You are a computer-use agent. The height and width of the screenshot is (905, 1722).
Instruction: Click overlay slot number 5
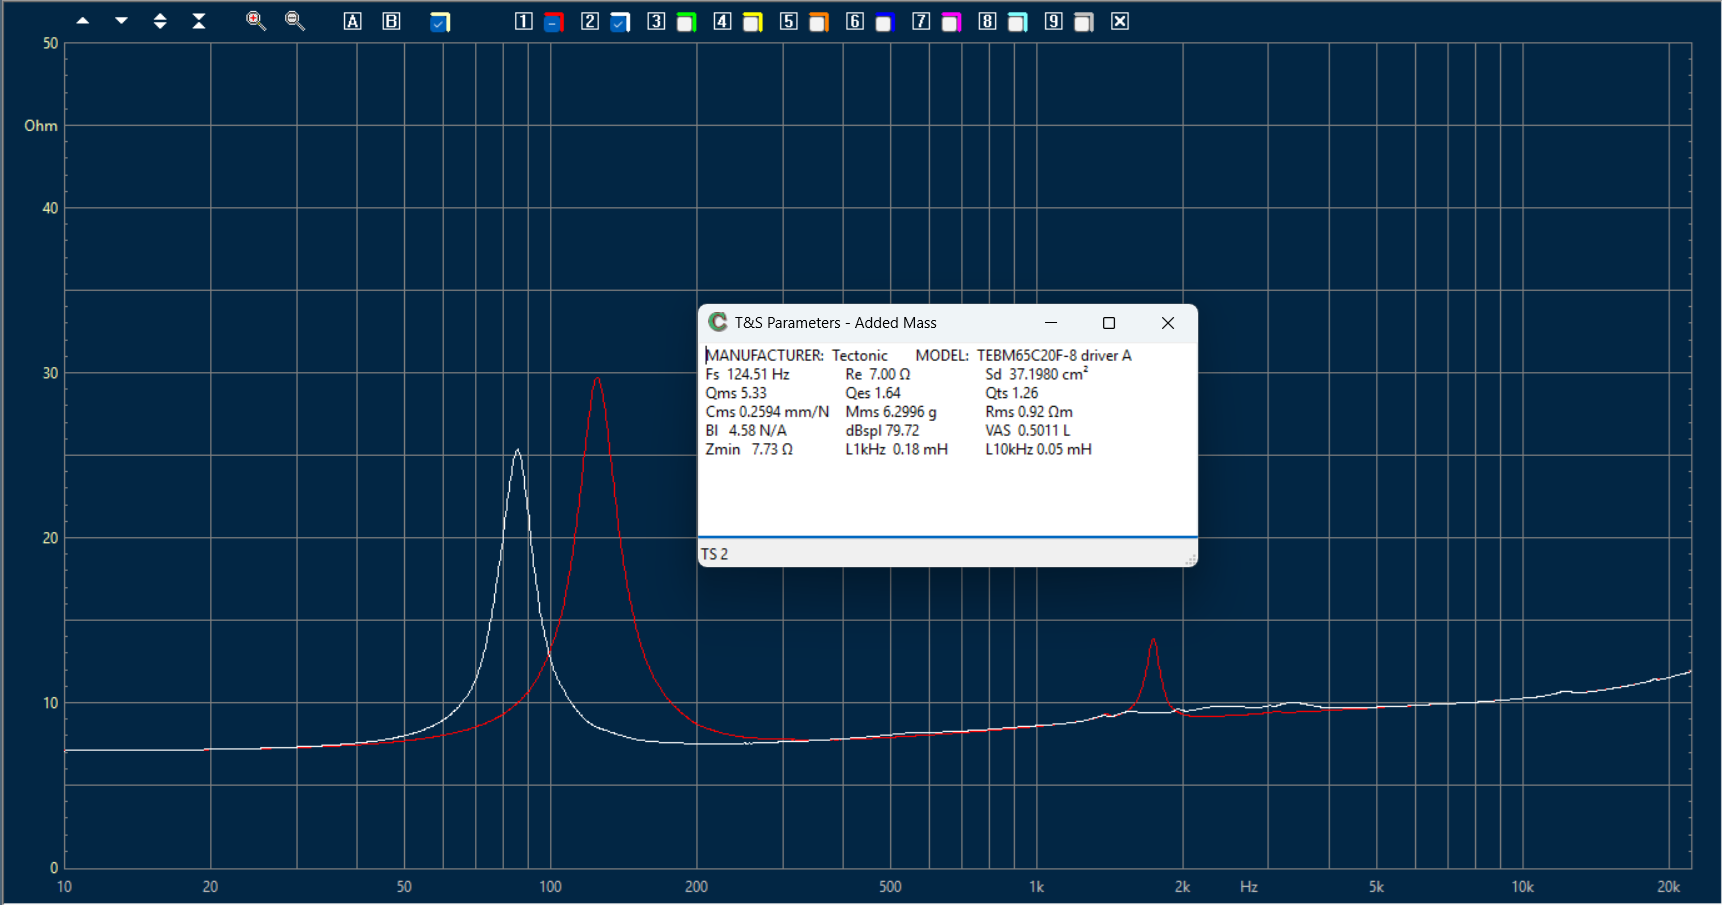[x=788, y=21]
